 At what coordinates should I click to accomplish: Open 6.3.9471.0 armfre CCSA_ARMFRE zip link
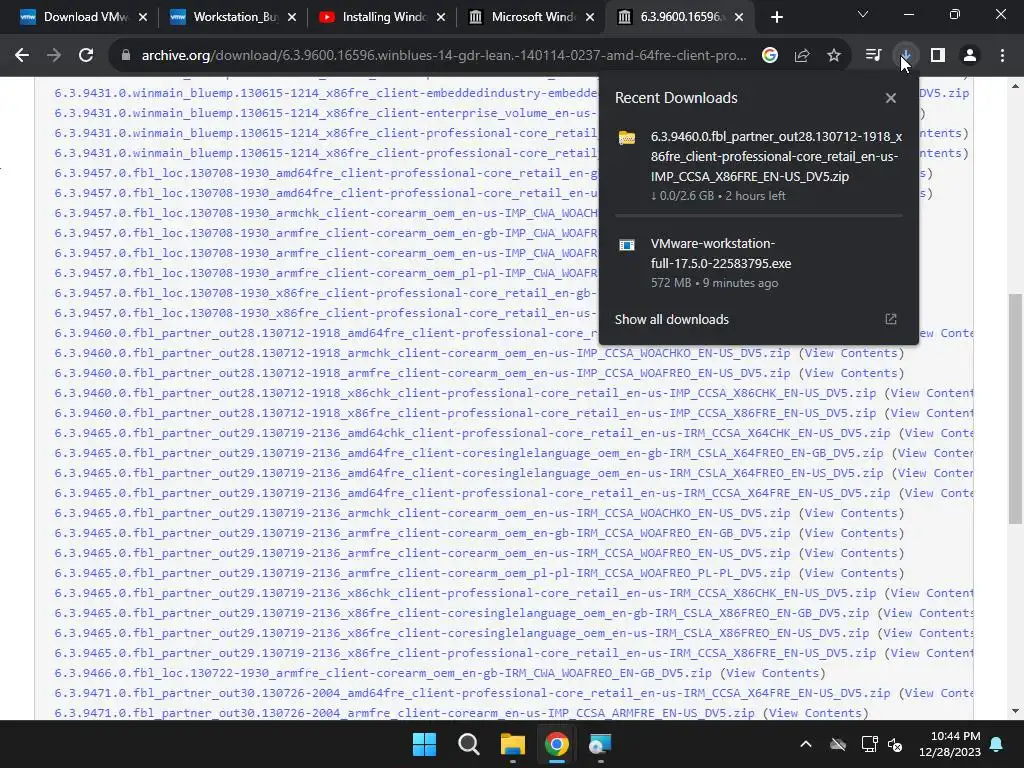(x=404, y=712)
